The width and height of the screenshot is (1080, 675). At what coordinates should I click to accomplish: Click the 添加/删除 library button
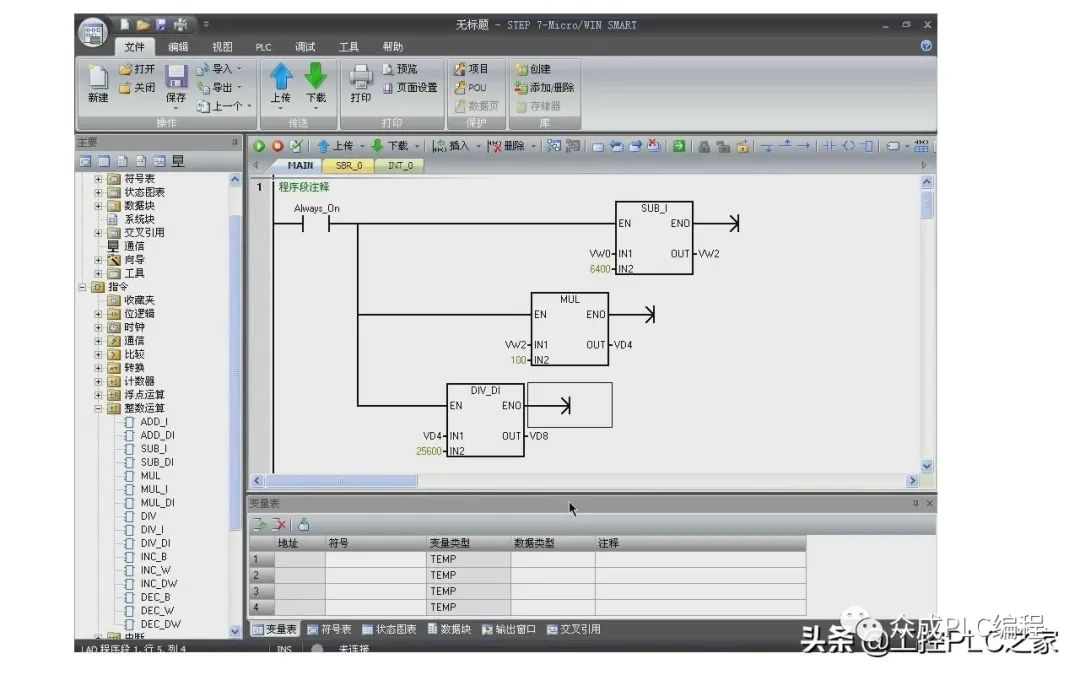tap(544, 87)
